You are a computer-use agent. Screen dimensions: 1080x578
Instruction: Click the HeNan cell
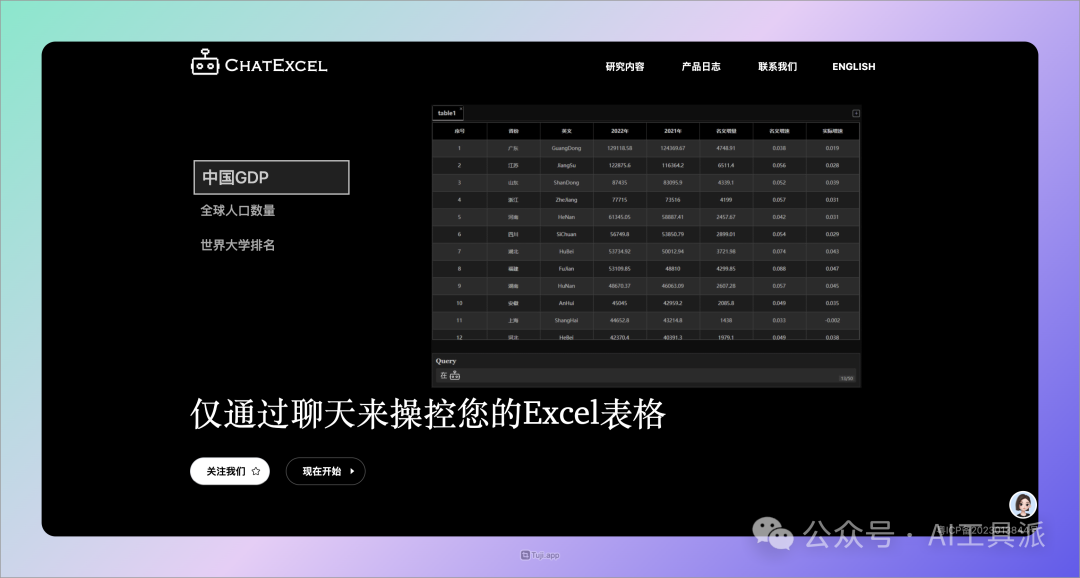566,217
